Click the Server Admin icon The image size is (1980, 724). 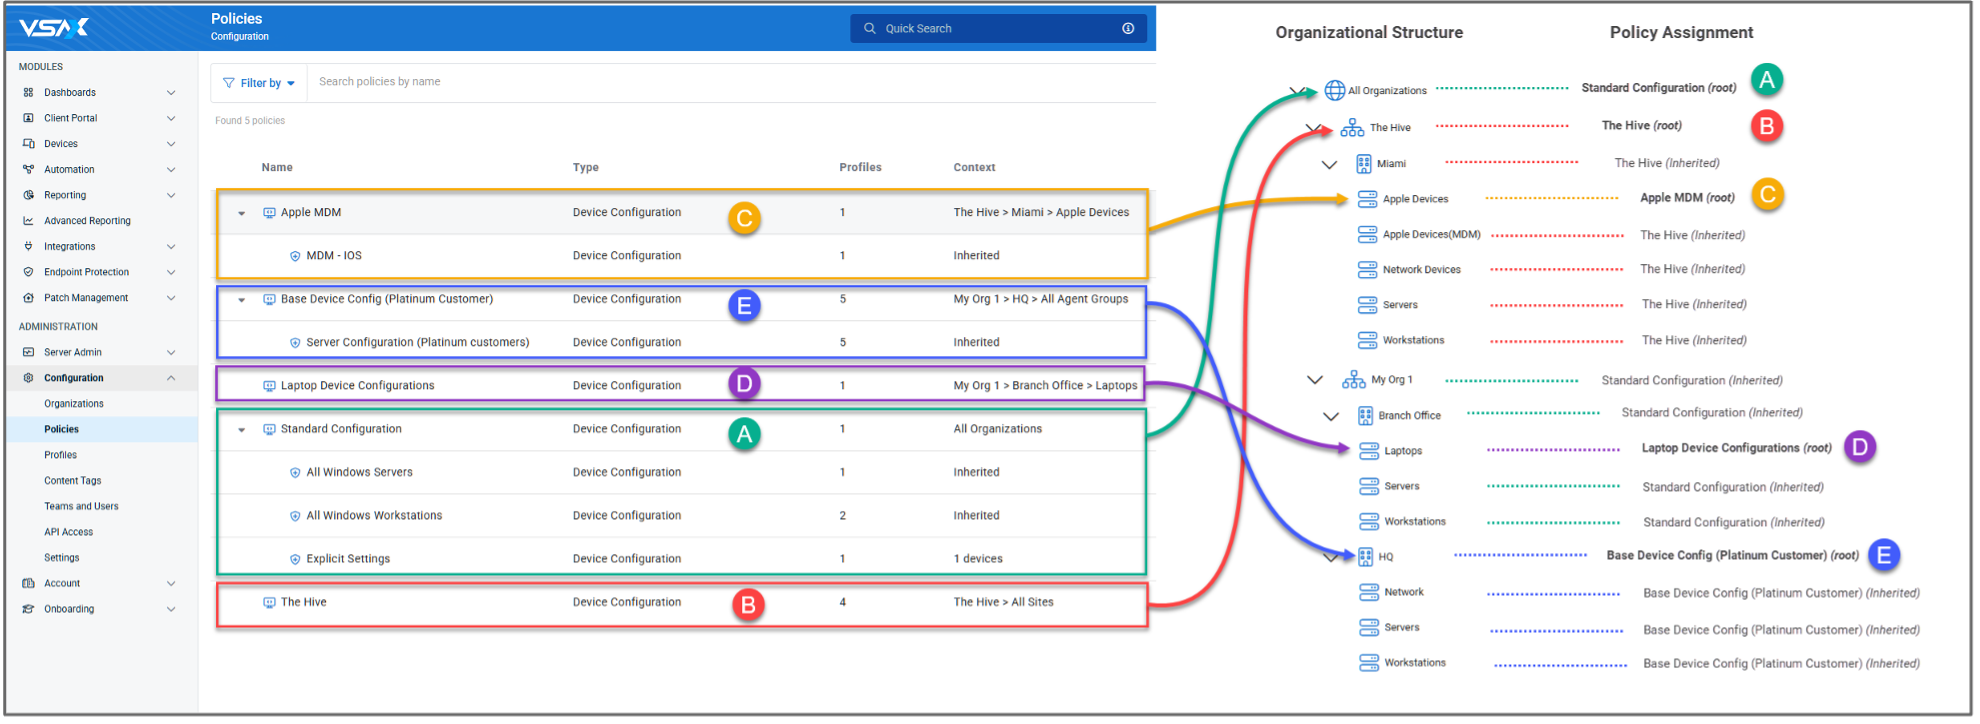click(28, 352)
